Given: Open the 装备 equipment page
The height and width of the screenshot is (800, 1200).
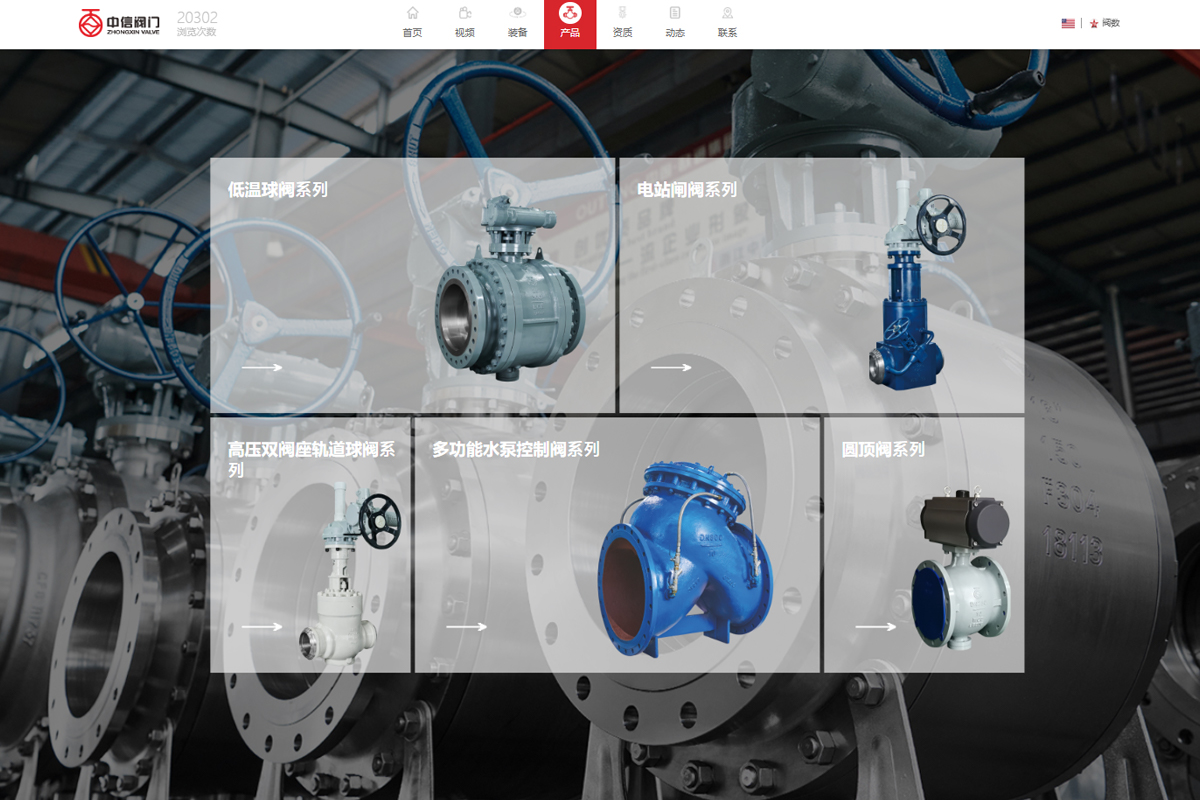Looking at the screenshot, I should coord(517,23).
